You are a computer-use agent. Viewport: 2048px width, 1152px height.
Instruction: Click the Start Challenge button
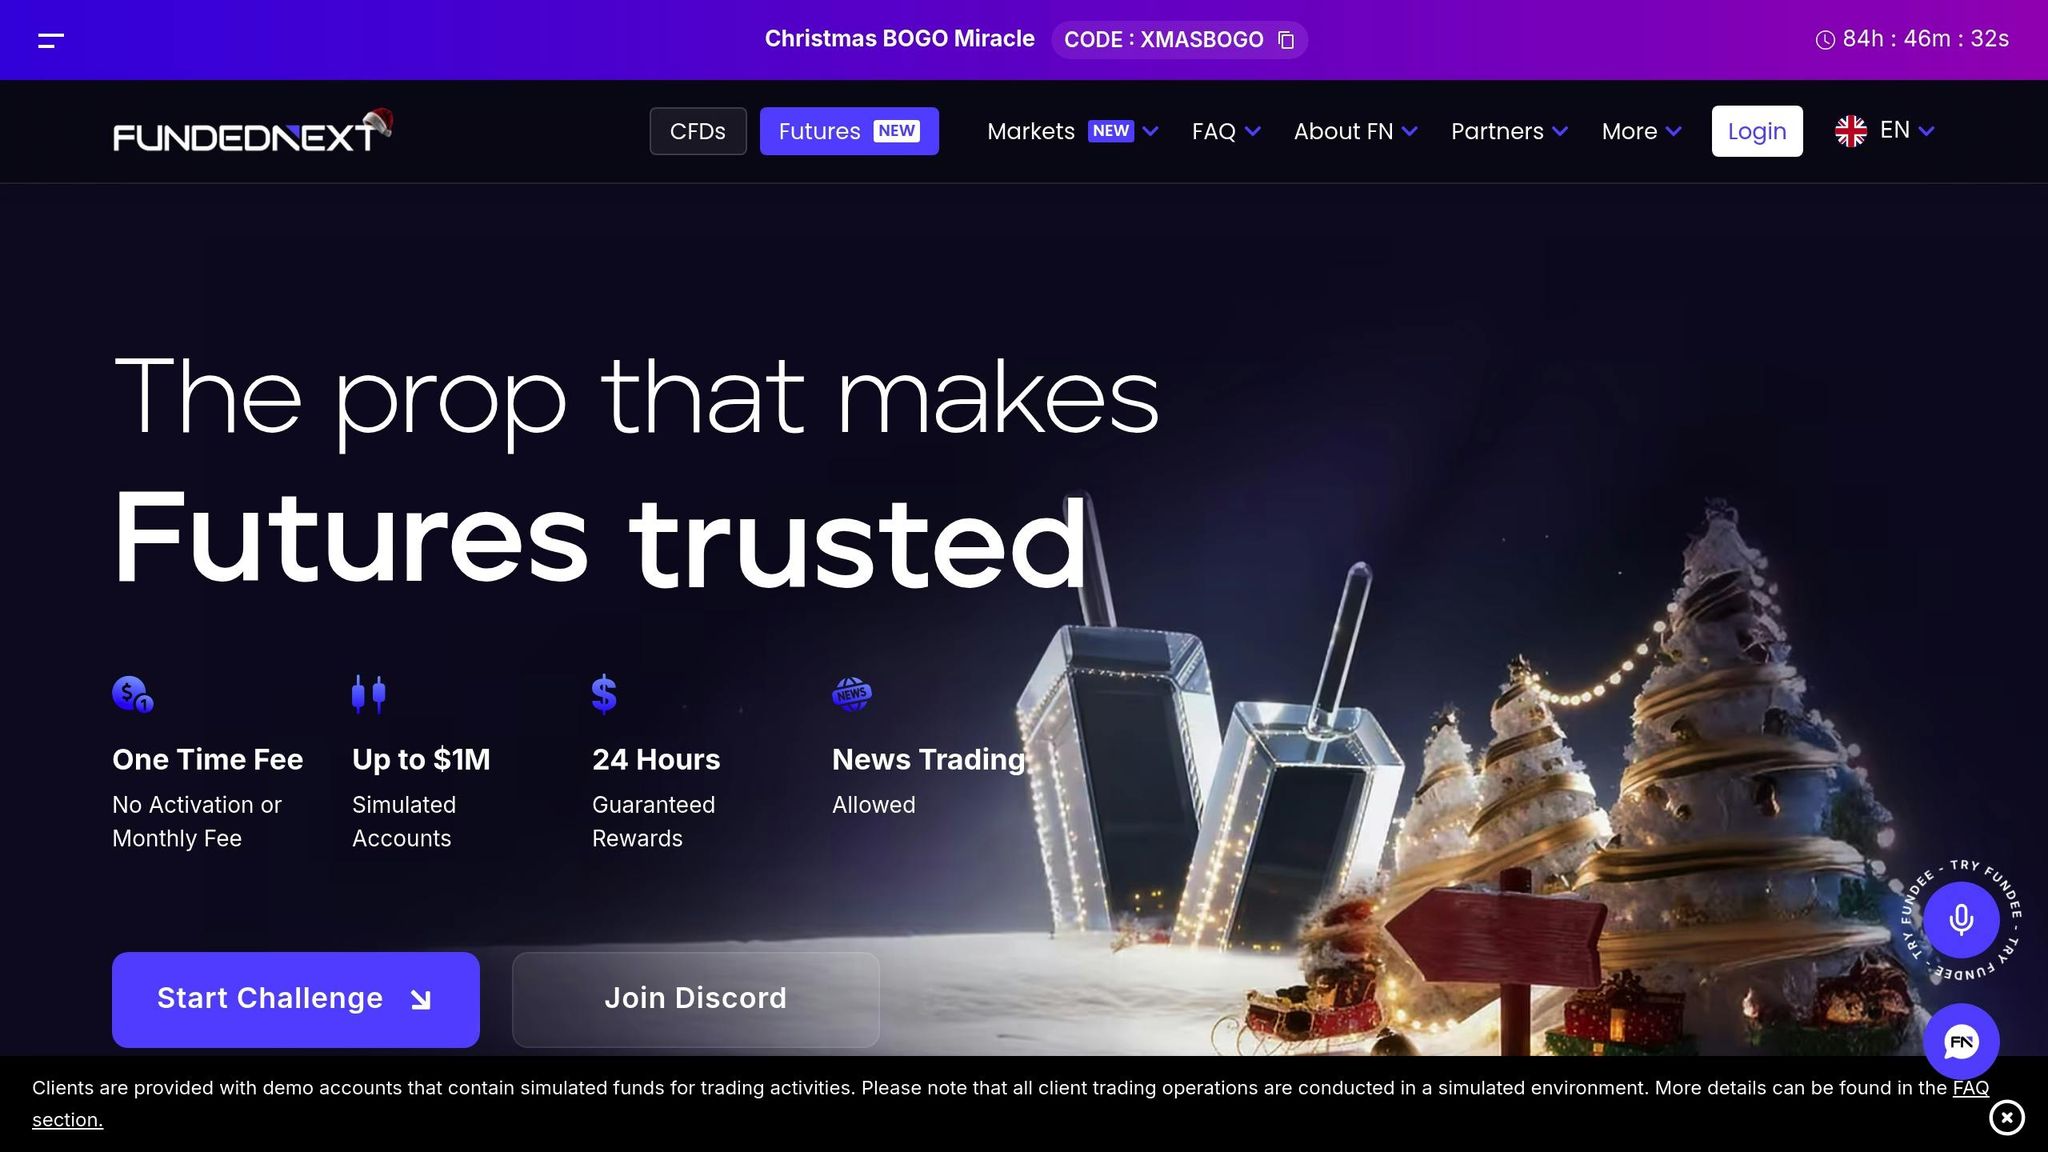(x=296, y=1000)
